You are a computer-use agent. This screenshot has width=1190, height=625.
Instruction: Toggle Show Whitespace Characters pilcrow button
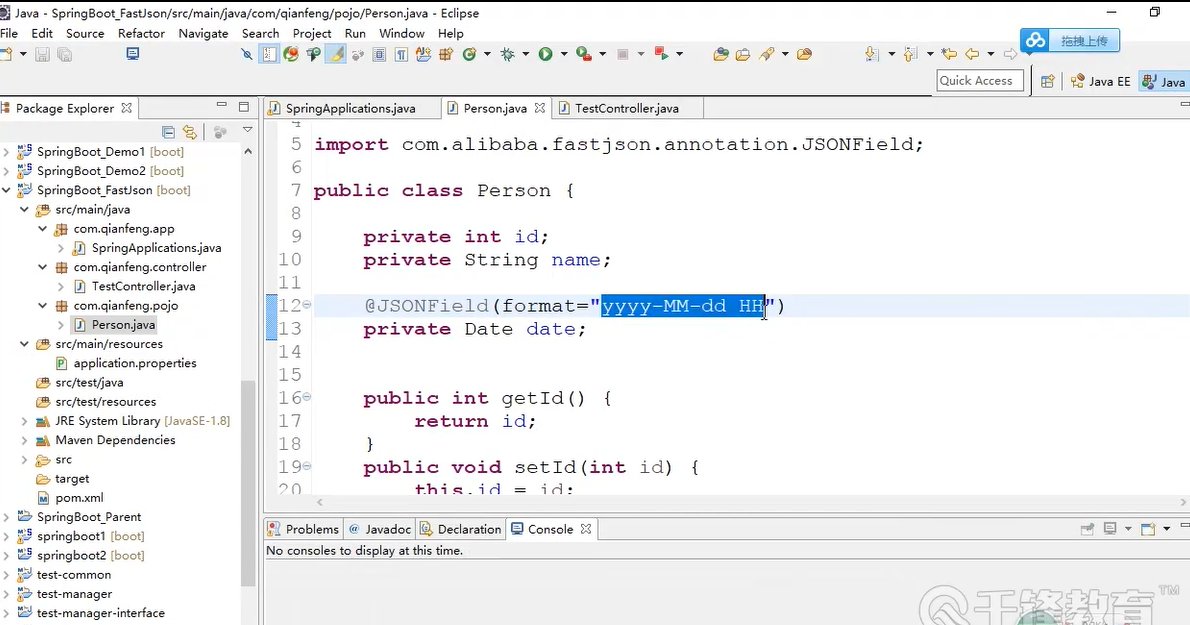pos(401,54)
